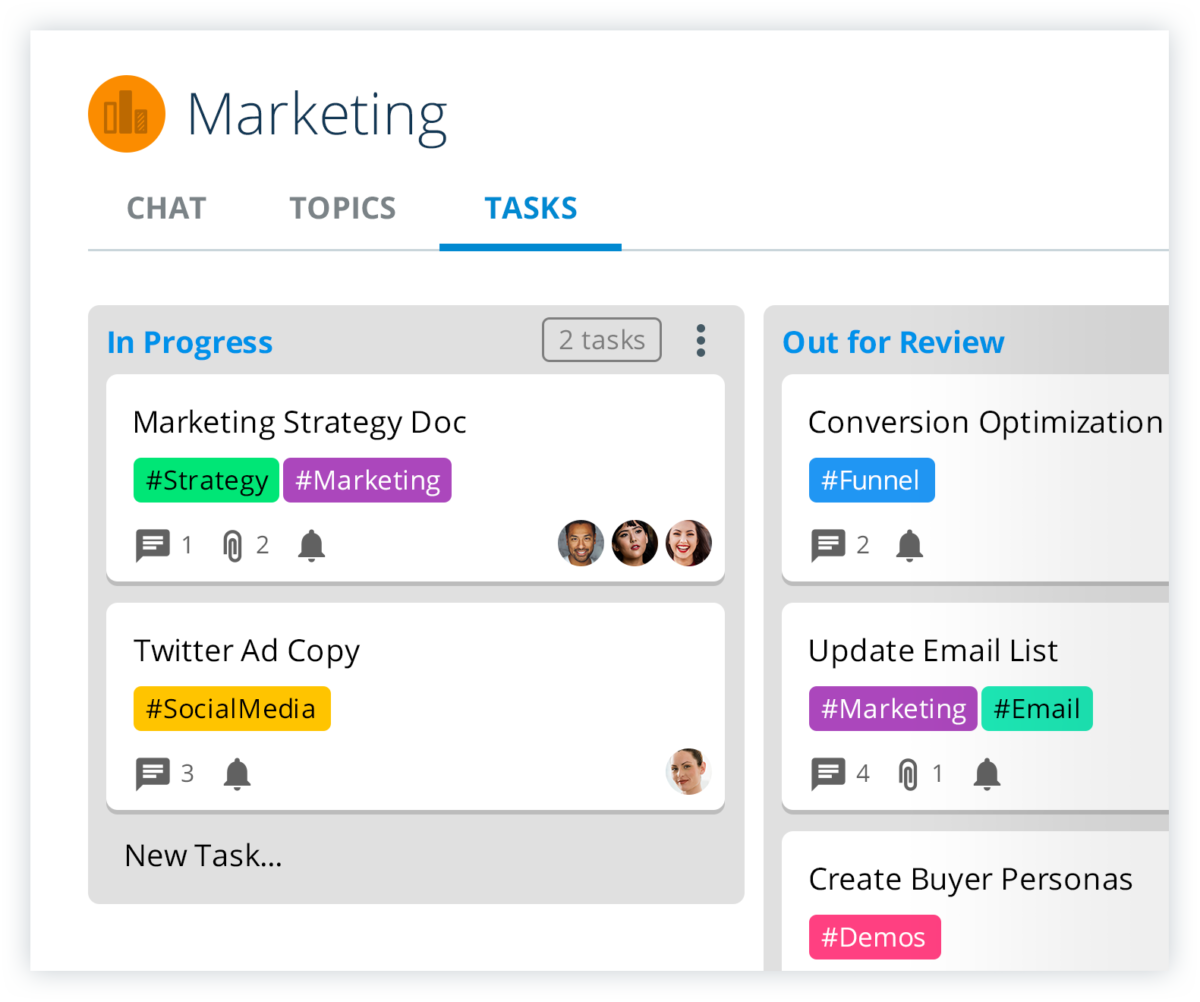Select the TASKS tab
The image size is (1200, 1002).
click(x=530, y=208)
